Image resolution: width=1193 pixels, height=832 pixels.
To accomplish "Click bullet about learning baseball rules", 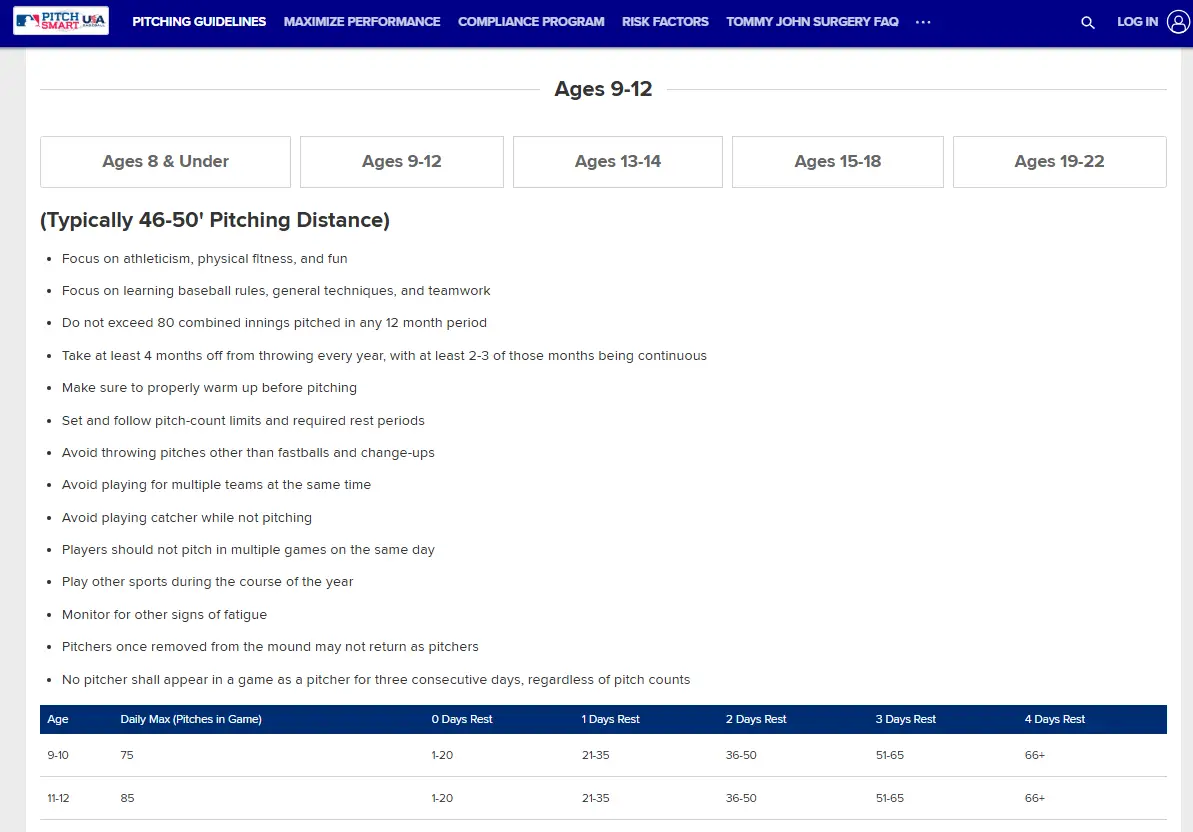I will click(x=276, y=291).
